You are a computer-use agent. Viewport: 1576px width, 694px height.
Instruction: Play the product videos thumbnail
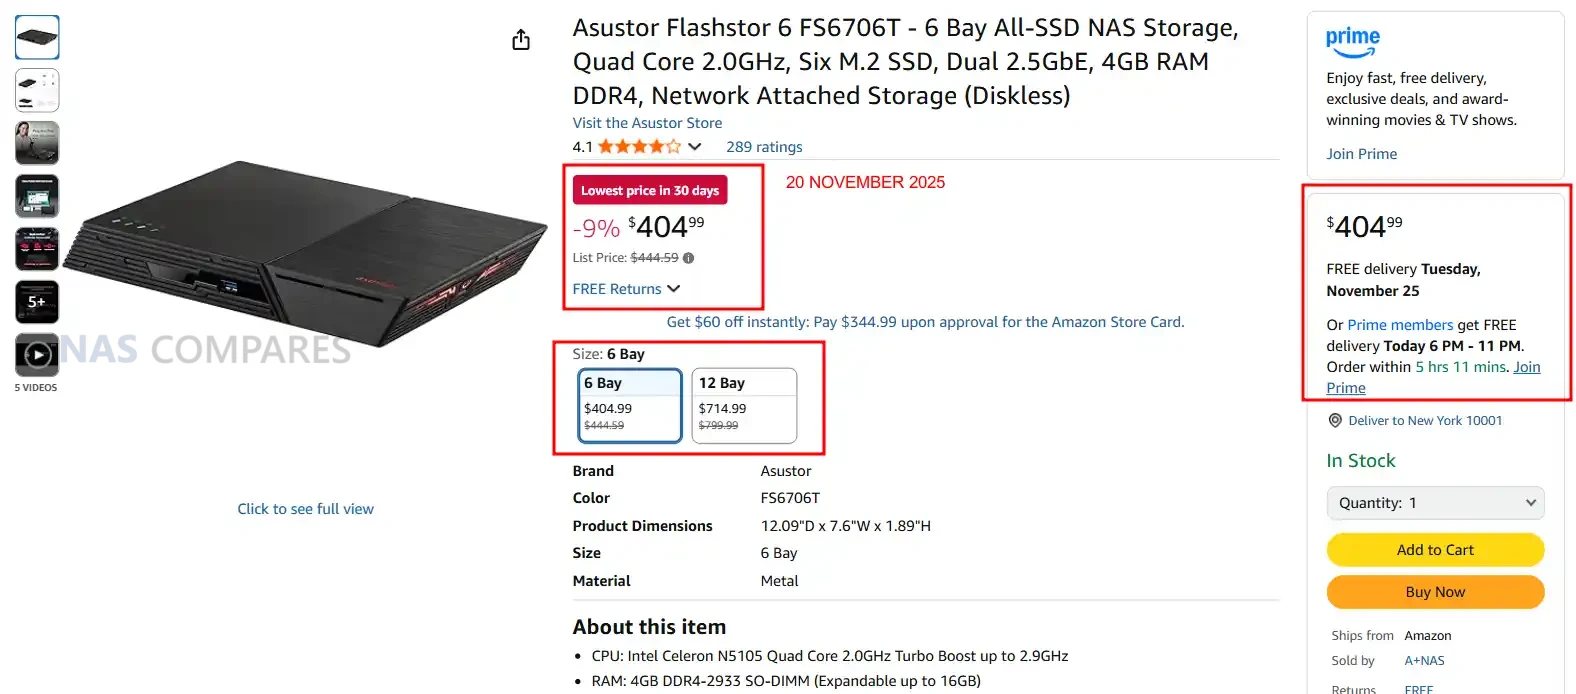37,355
